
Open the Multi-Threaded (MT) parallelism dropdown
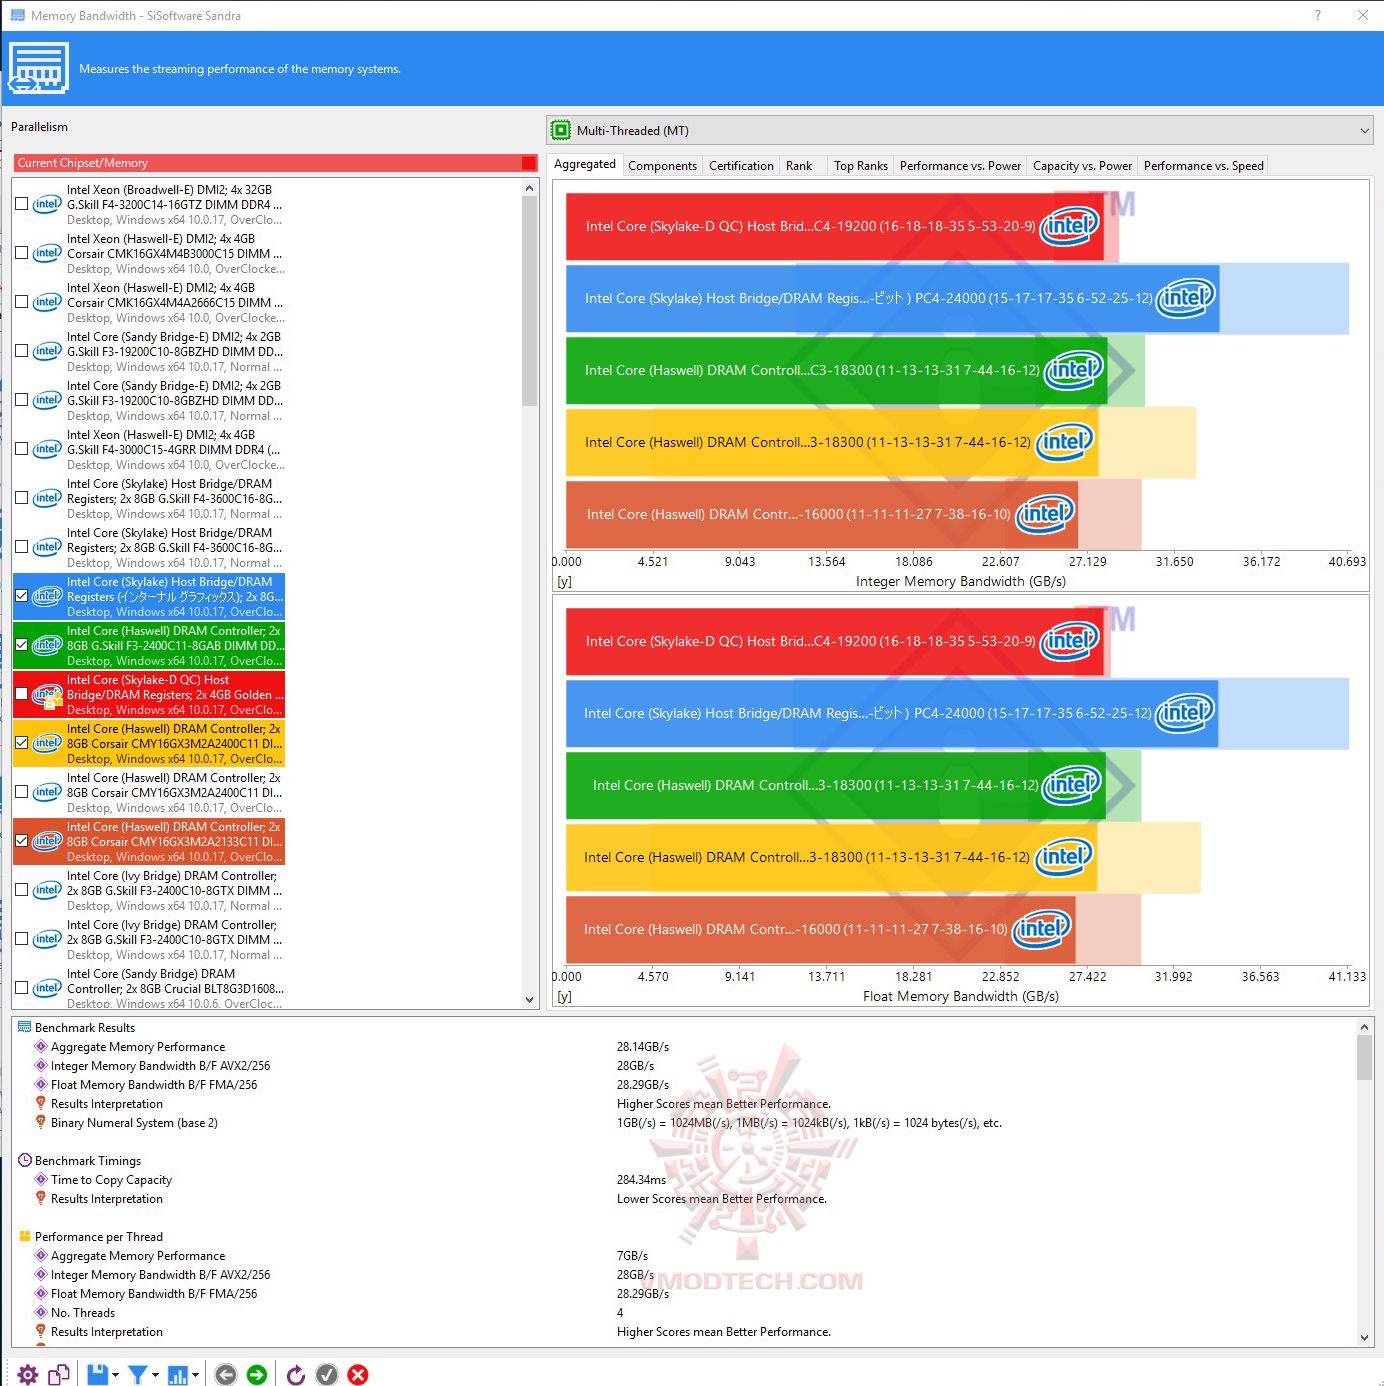pyautogui.click(x=960, y=130)
